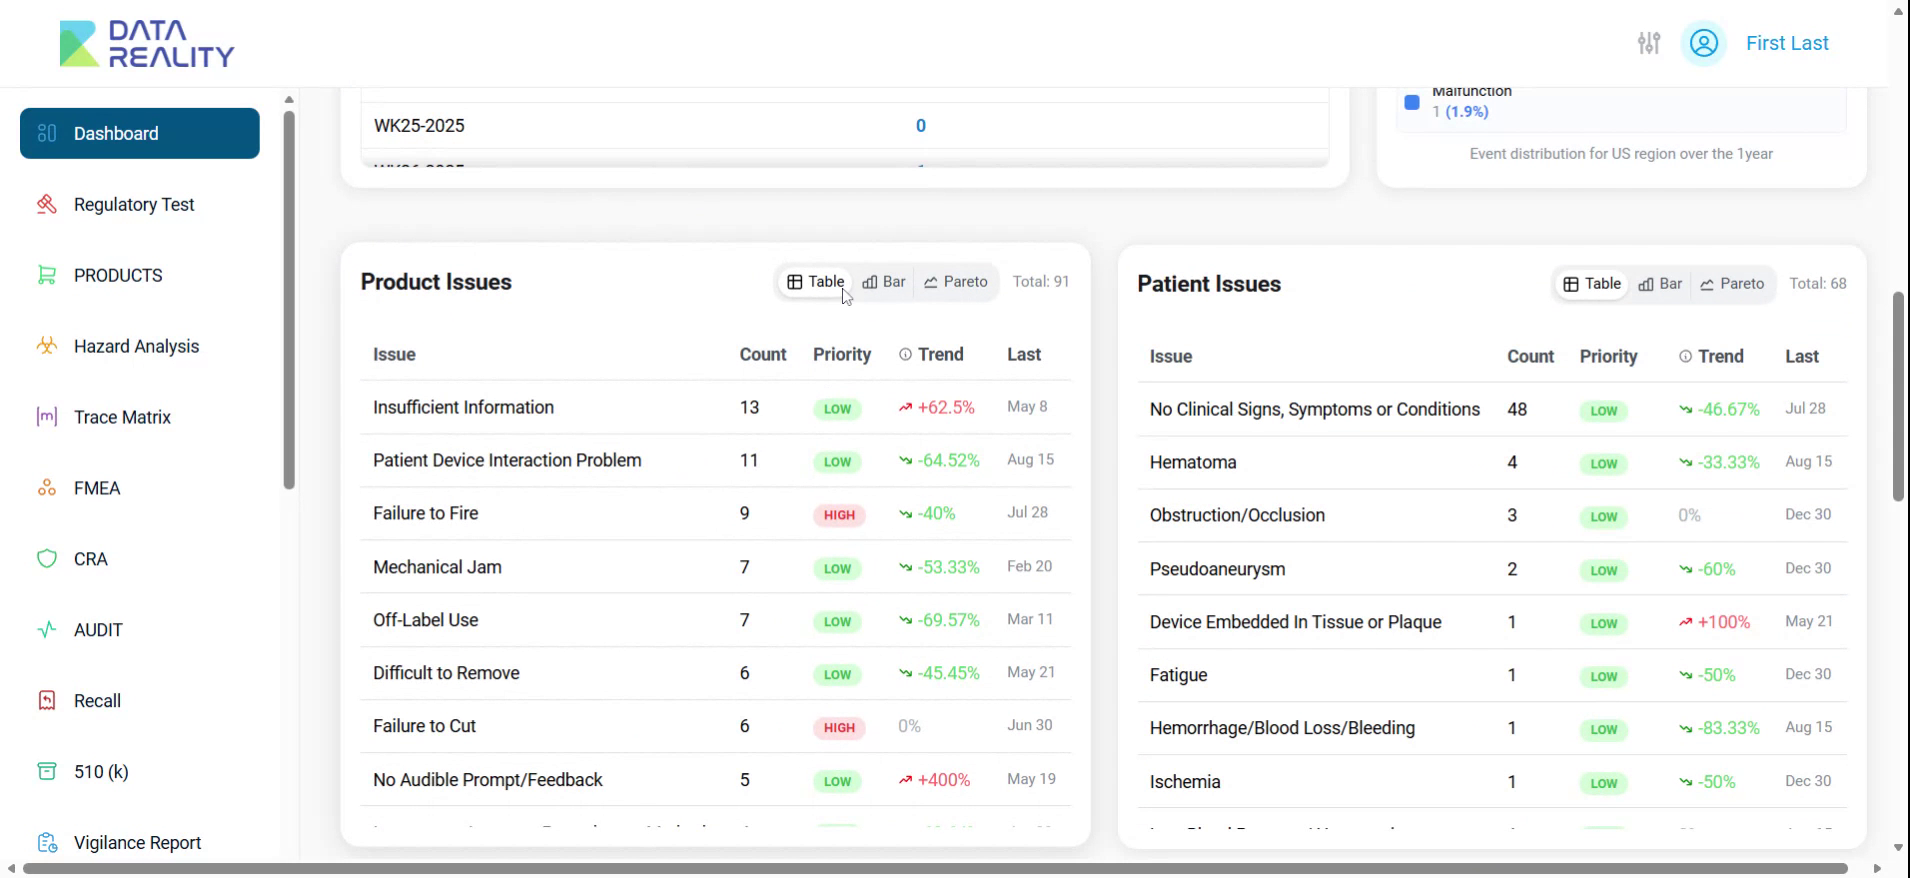Image resolution: width=1910 pixels, height=878 pixels.
Task: Click the PRODUCTS cart icon
Action: [x=46, y=275]
